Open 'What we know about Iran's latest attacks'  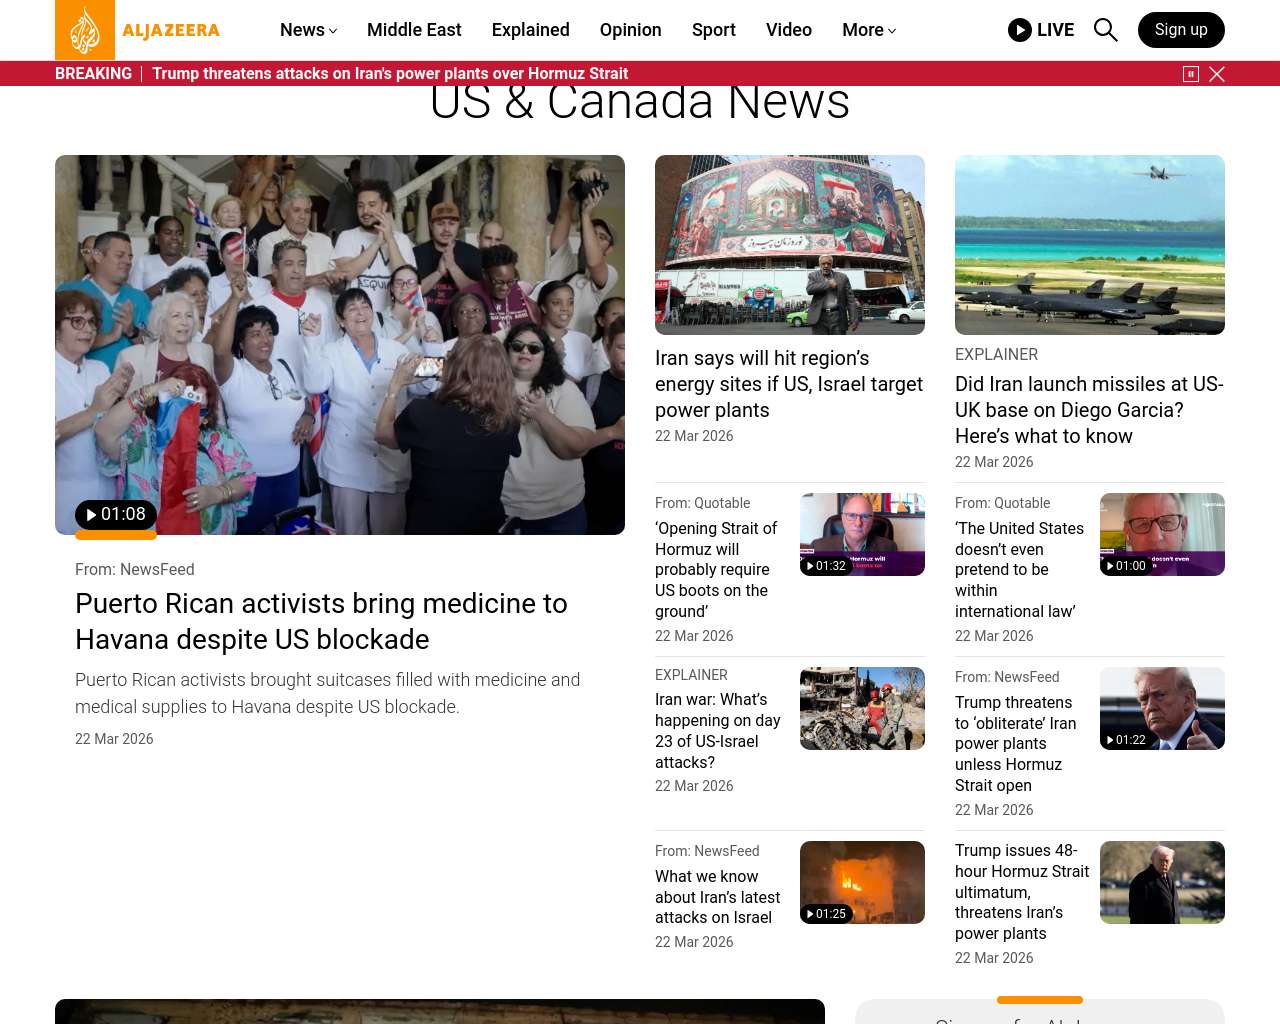[718, 897]
